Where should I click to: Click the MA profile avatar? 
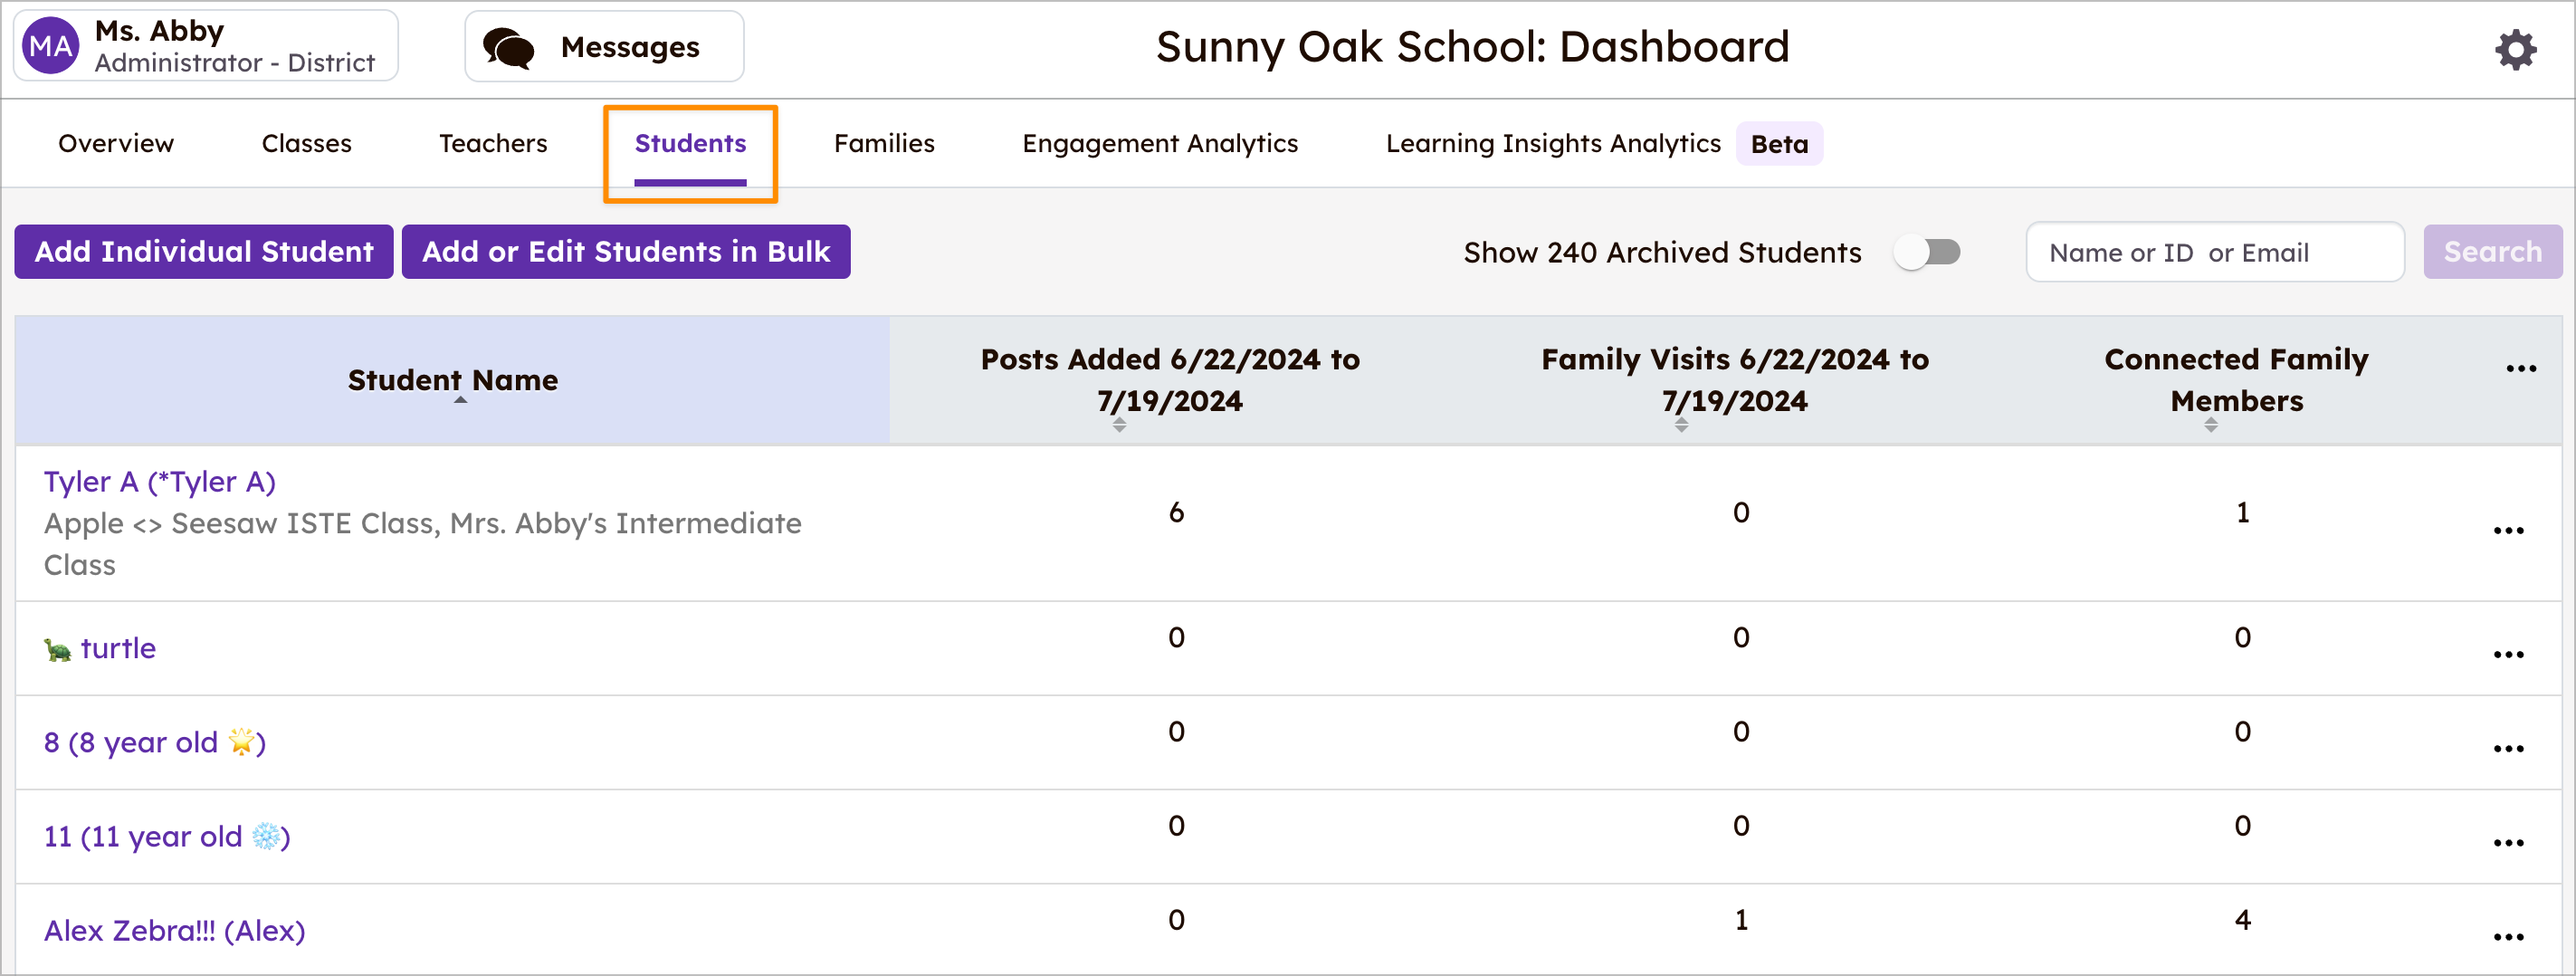[x=51, y=47]
